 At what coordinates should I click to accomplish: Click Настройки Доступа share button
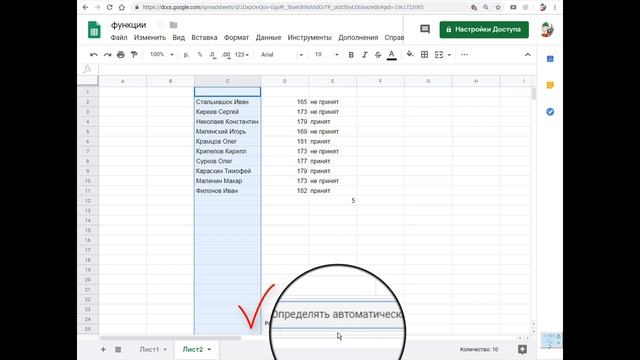tap(484, 29)
